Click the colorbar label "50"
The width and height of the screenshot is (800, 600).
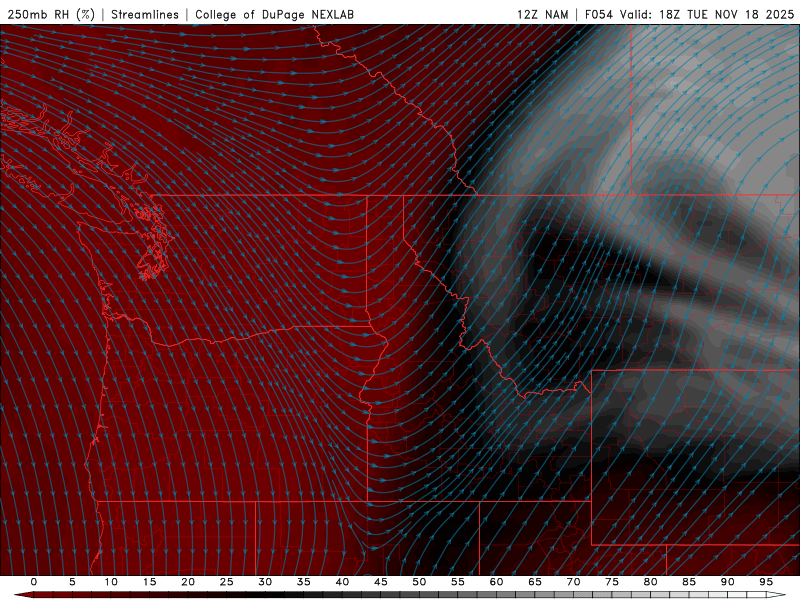tap(419, 582)
